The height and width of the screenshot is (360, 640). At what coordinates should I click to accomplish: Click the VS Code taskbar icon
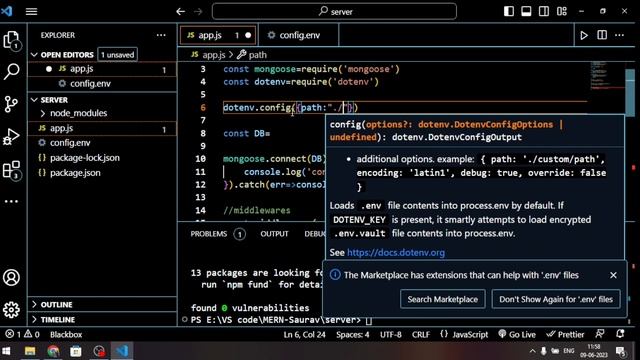click(122, 351)
